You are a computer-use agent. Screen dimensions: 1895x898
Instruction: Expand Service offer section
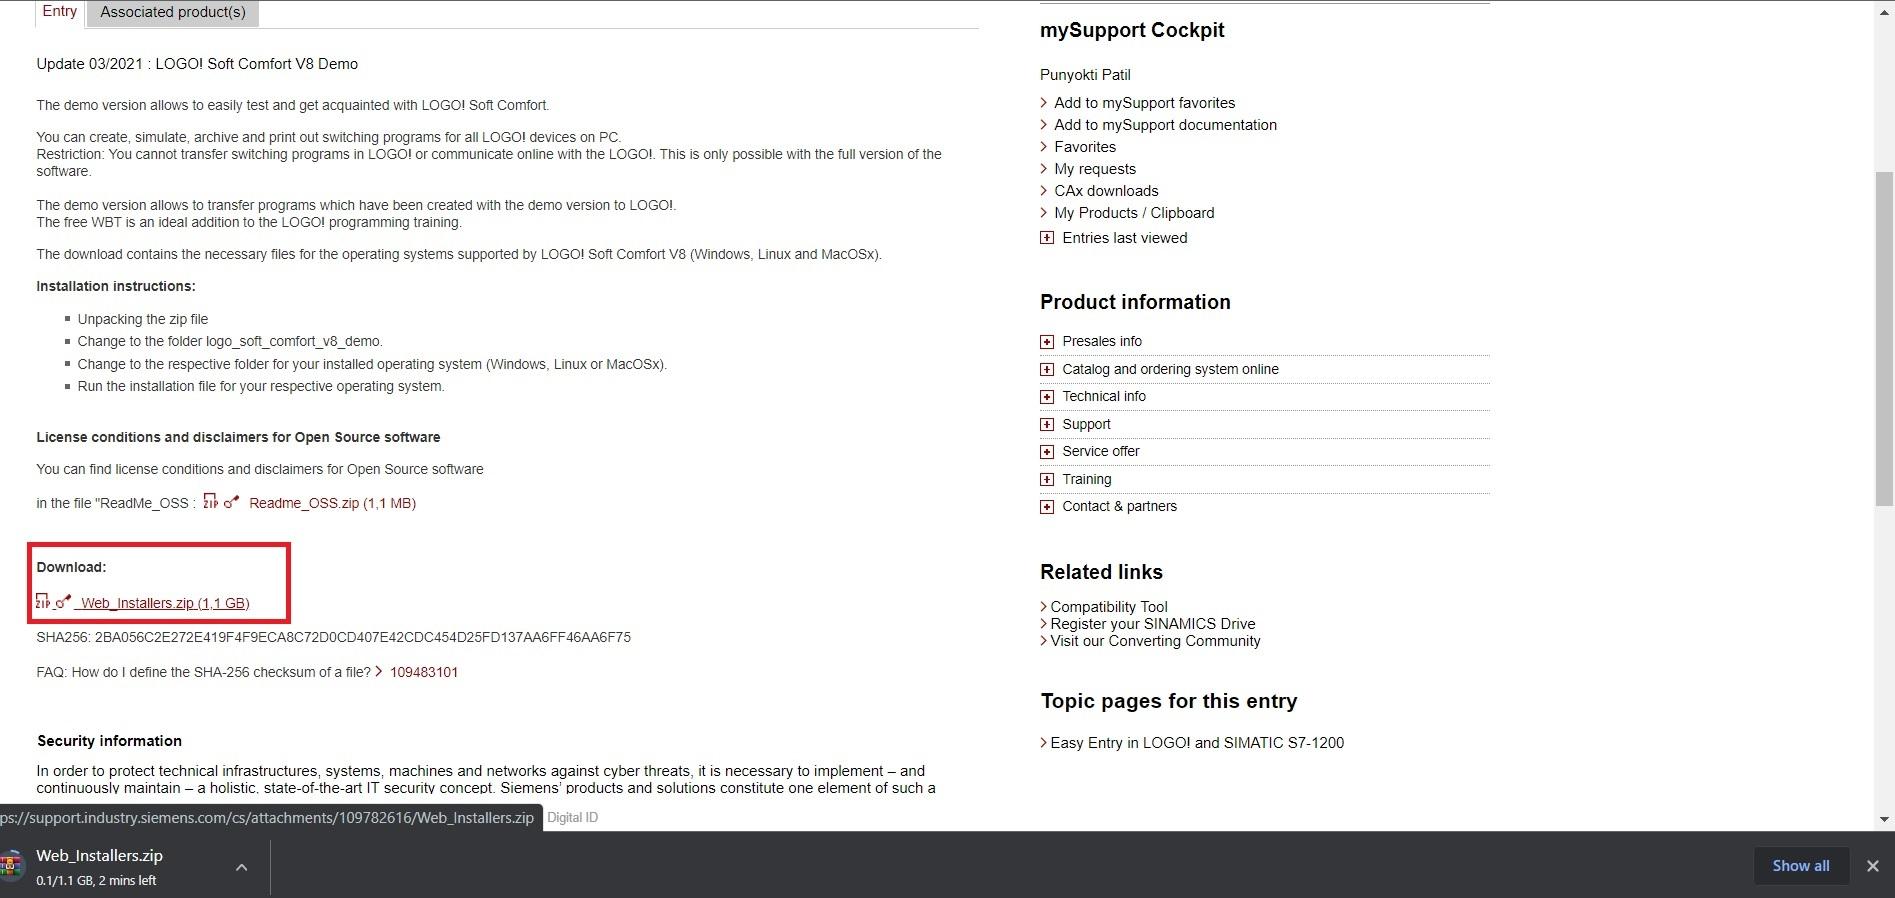[x=1047, y=452]
